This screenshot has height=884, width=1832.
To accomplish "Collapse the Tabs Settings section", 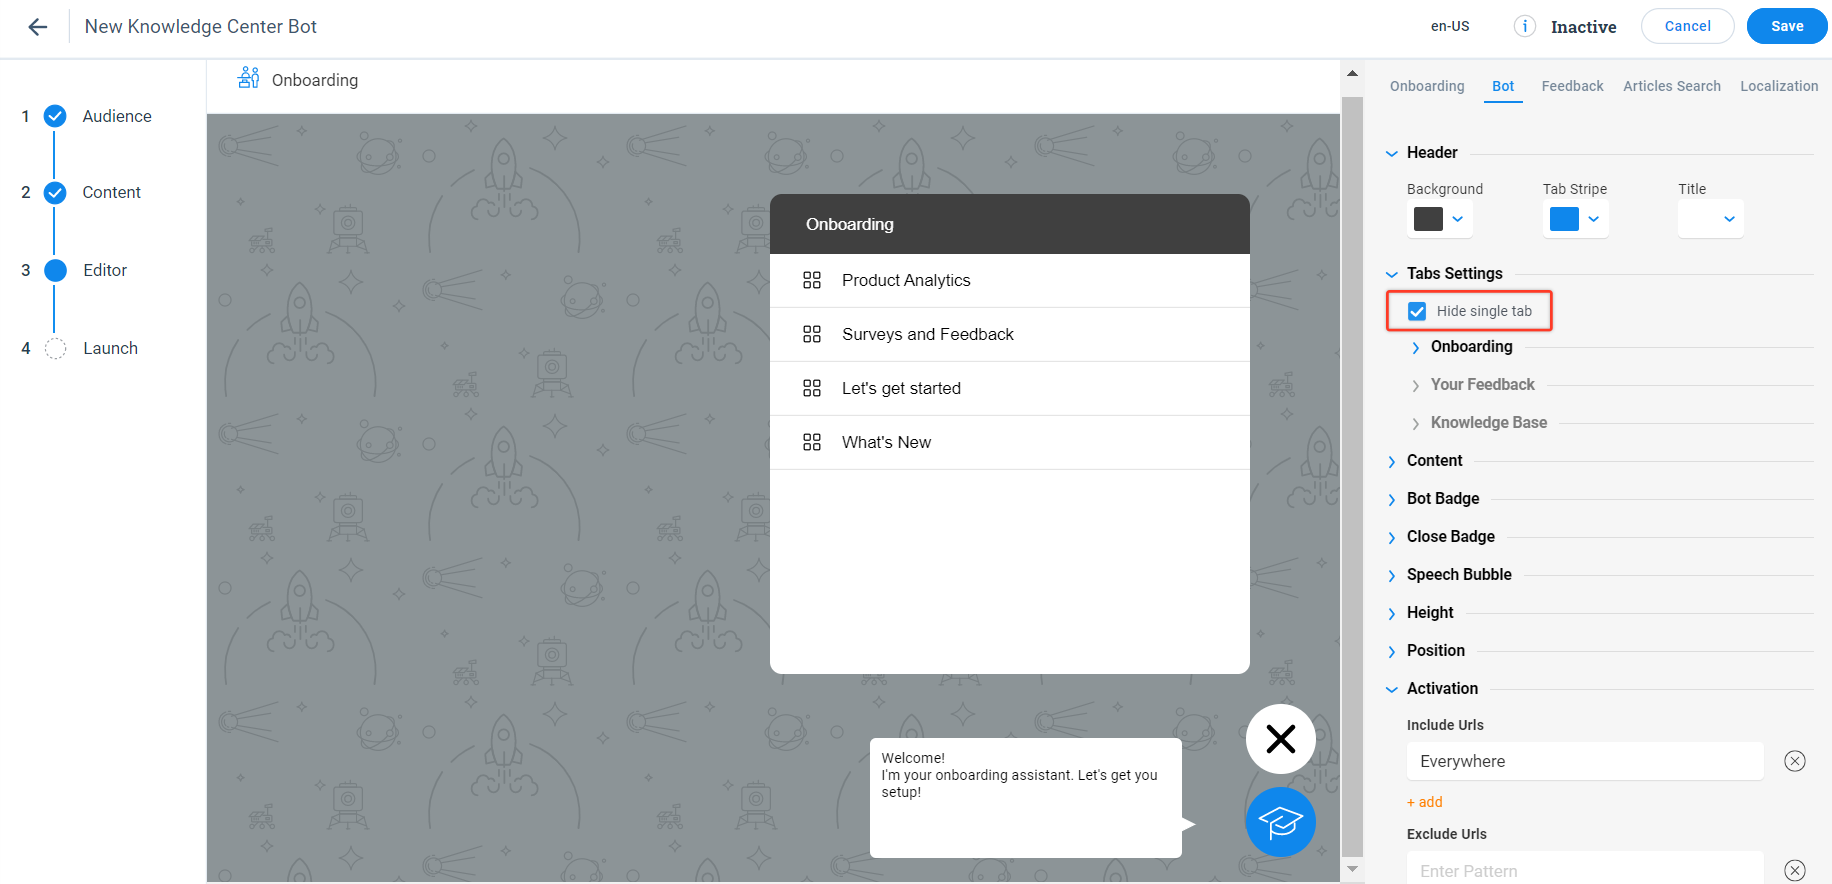I will [1391, 274].
